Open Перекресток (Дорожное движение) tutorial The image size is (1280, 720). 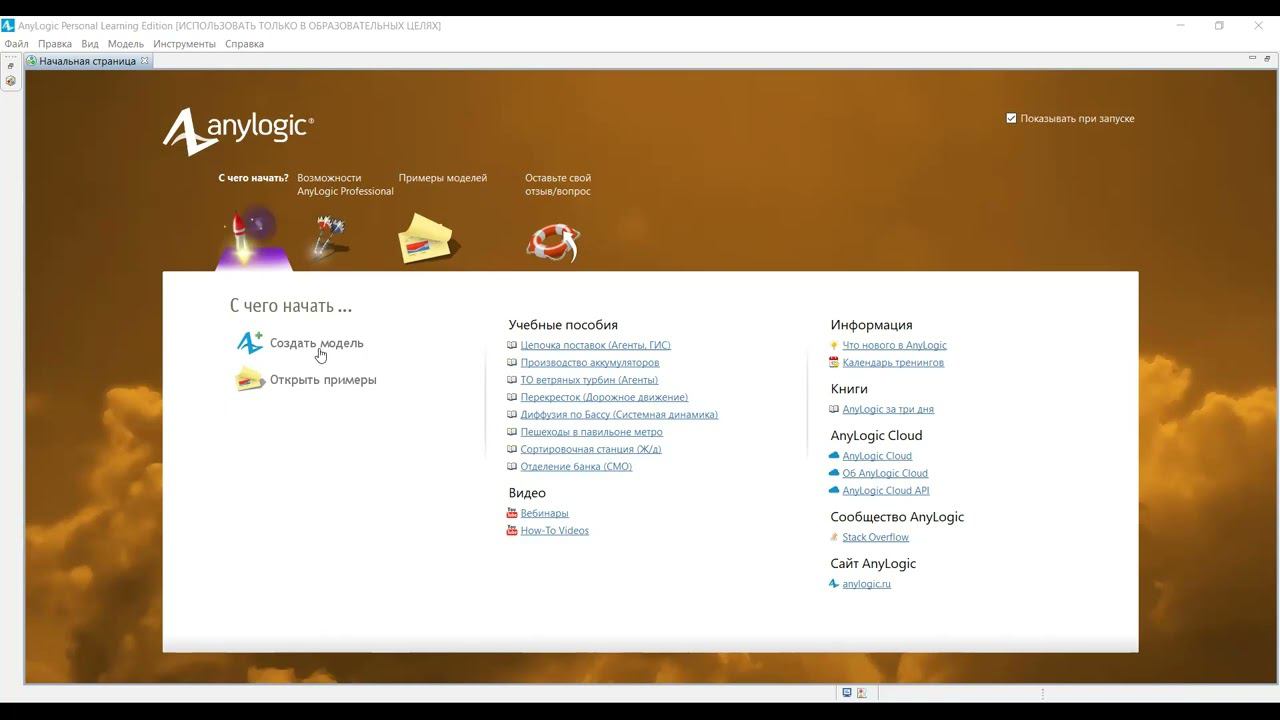coord(604,397)
